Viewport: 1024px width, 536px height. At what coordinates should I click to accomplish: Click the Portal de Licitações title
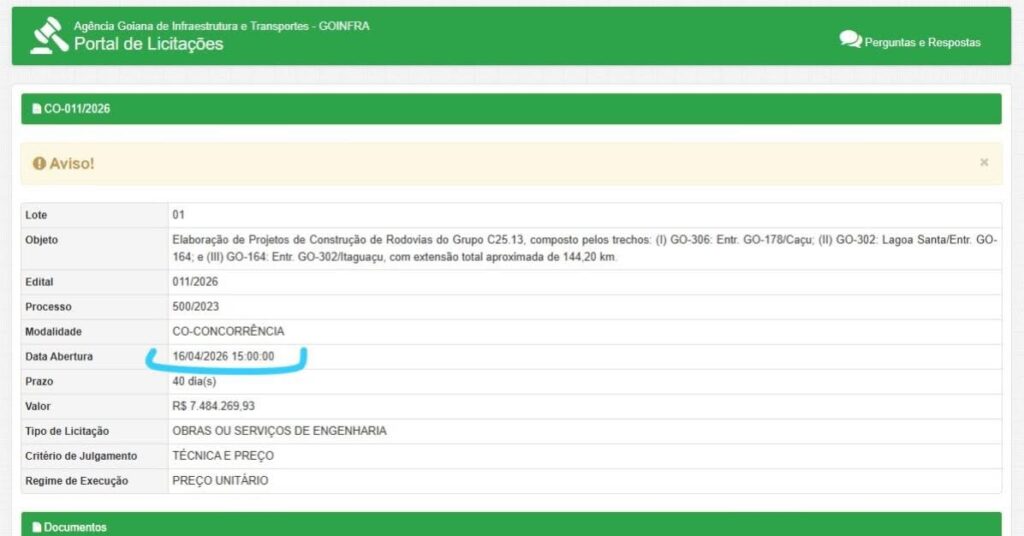148,44
